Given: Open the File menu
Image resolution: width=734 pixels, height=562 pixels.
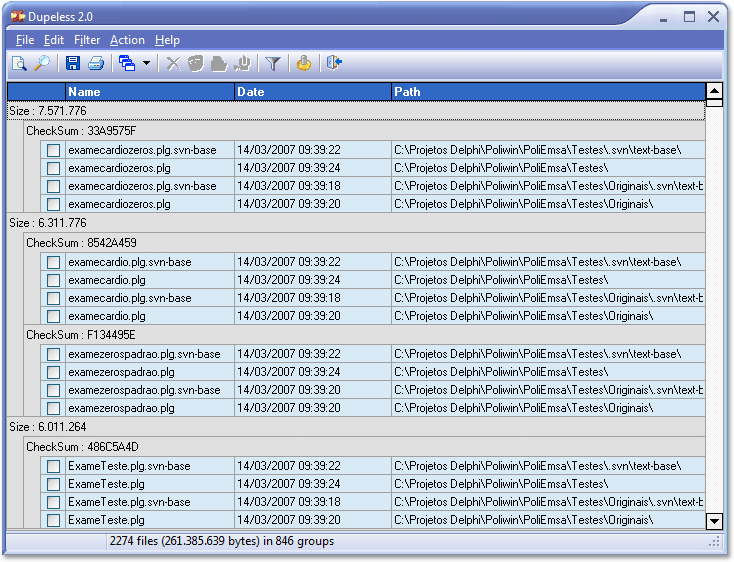Looking at the screenshot, I should coord(25,40).
